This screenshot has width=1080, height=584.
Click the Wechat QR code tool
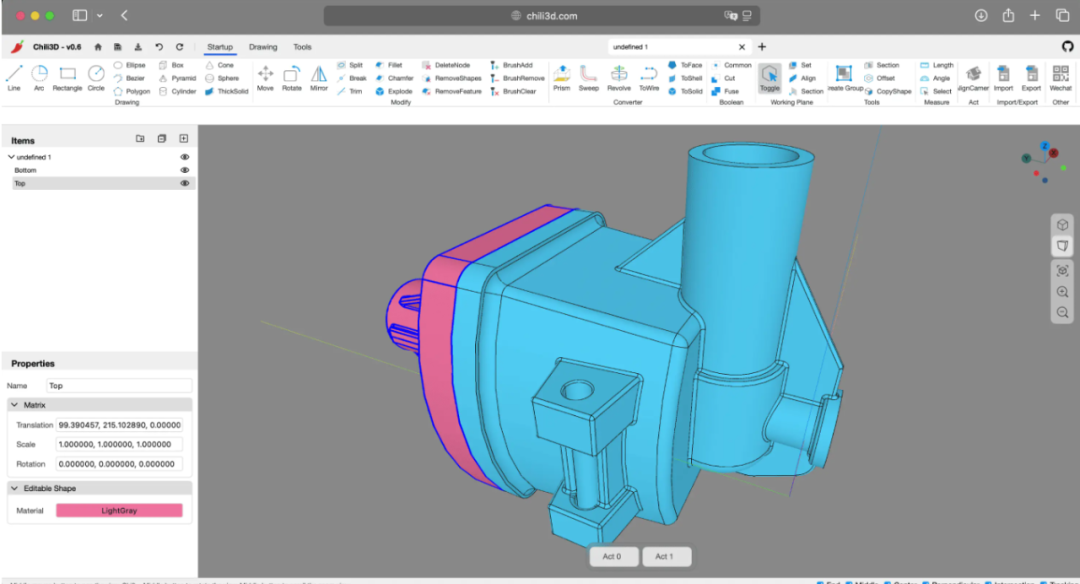1060,77
